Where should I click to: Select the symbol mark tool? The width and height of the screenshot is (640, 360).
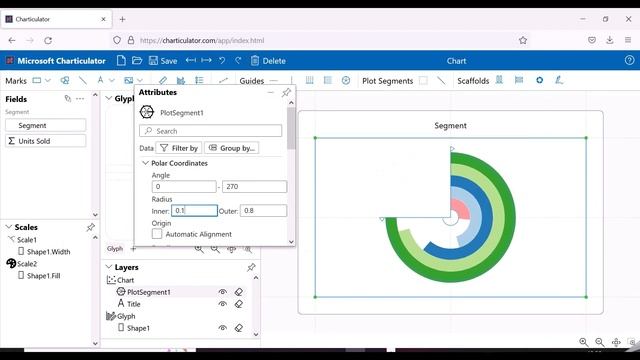pos(65,80)
